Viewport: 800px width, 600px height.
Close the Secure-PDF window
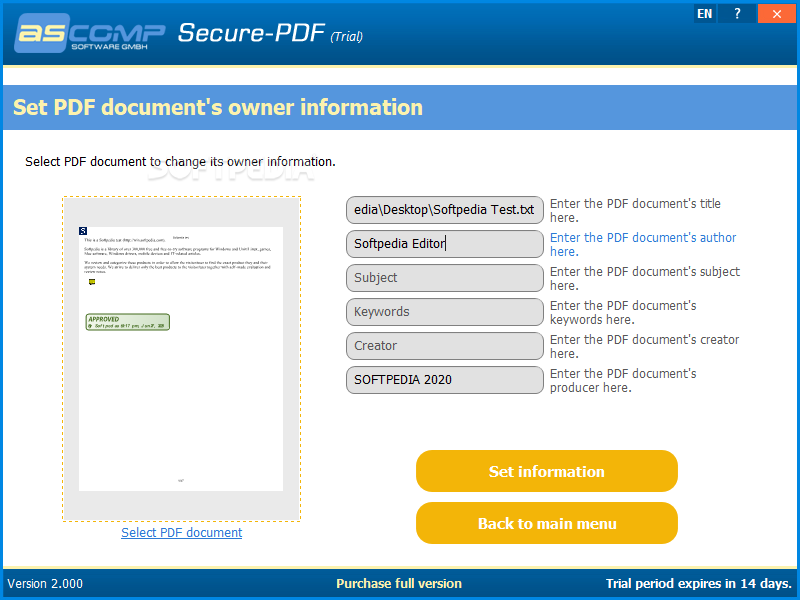(x=776, y=14)
